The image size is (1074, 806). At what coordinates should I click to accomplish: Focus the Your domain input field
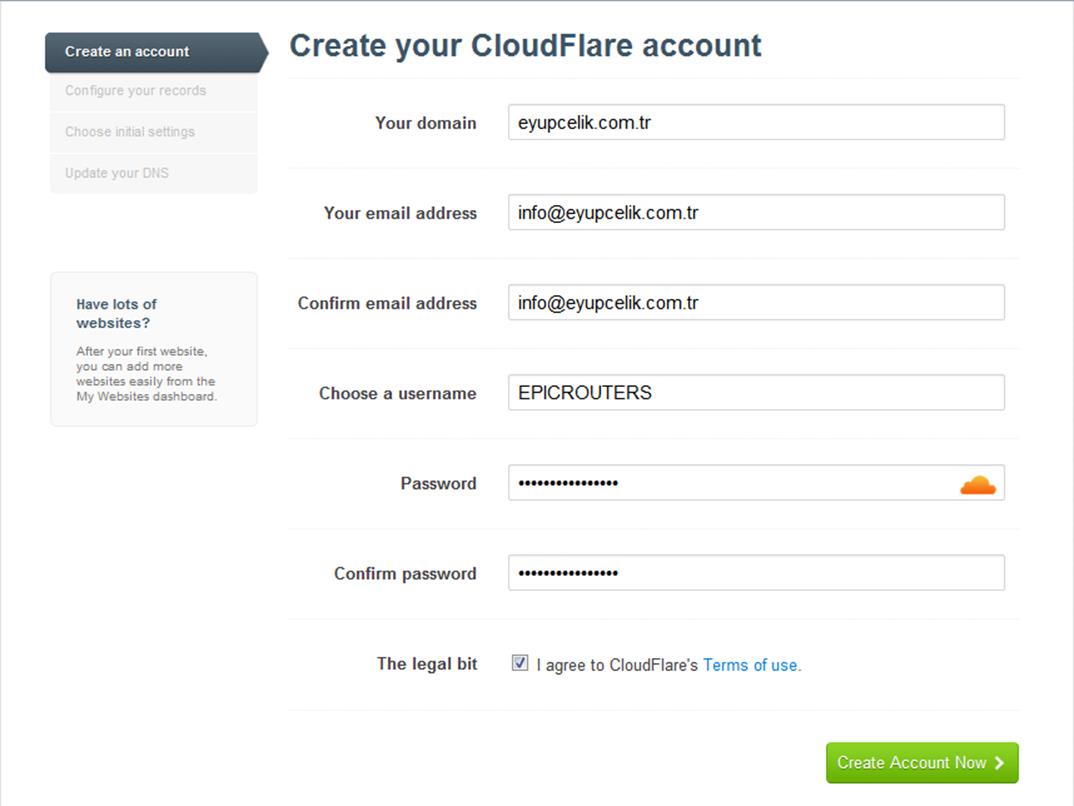pyautogui.click(x=756, y=123)
